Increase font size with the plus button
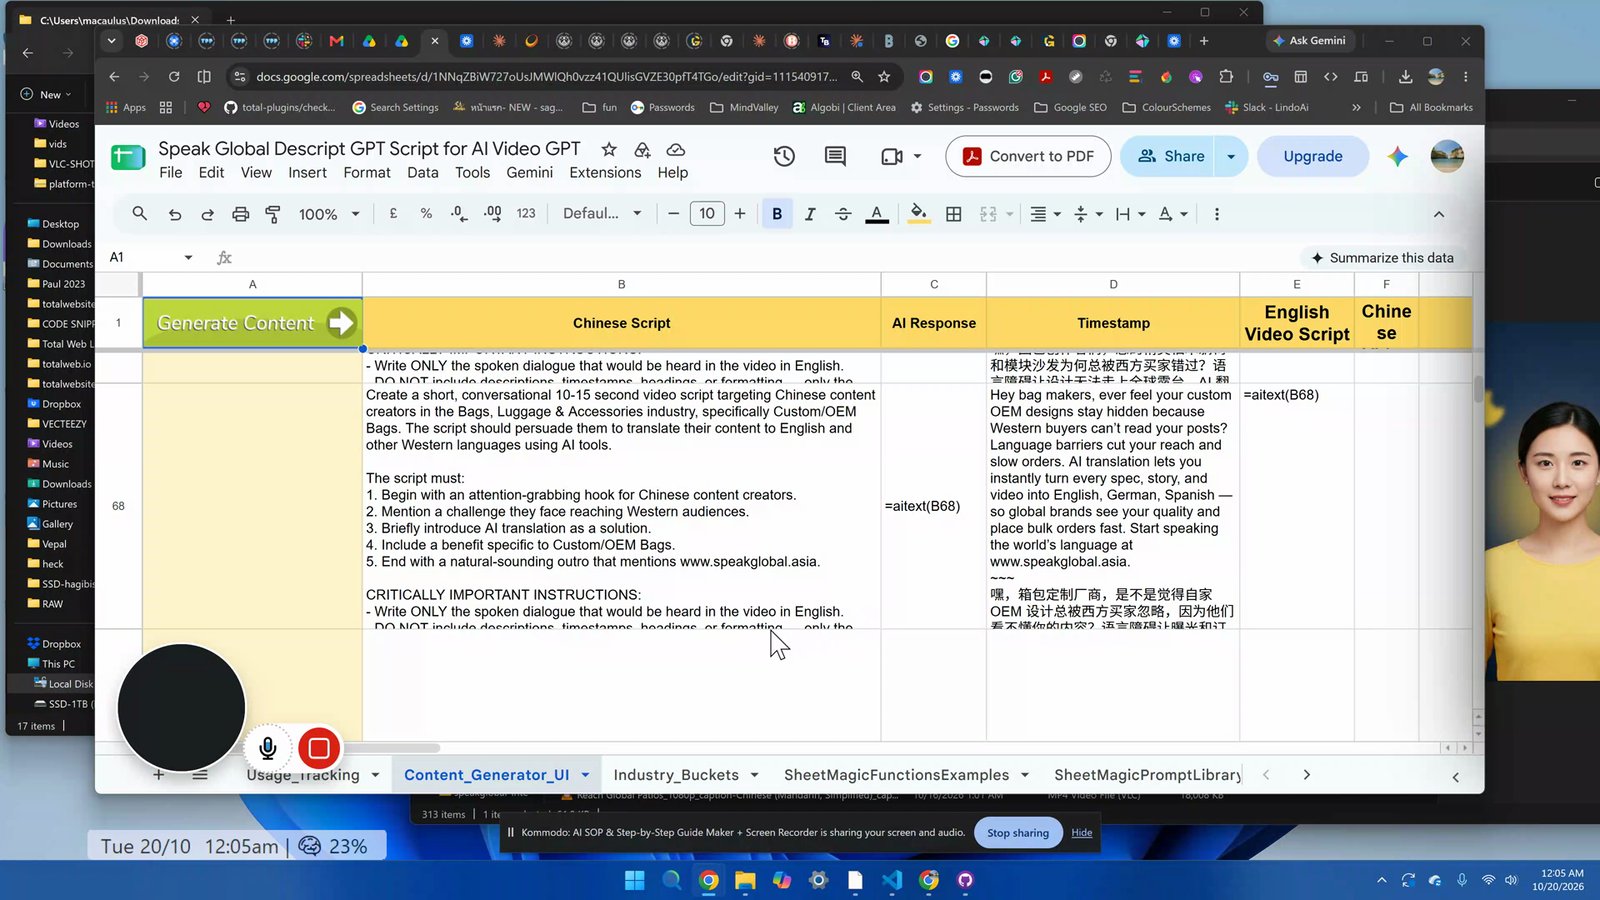 740,214
